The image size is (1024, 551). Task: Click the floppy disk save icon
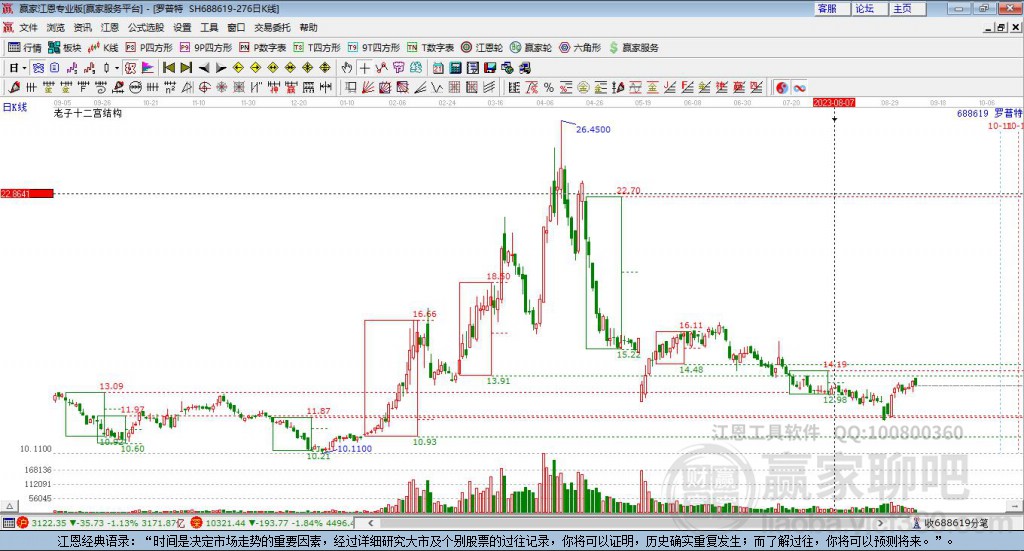coord(490,68)
